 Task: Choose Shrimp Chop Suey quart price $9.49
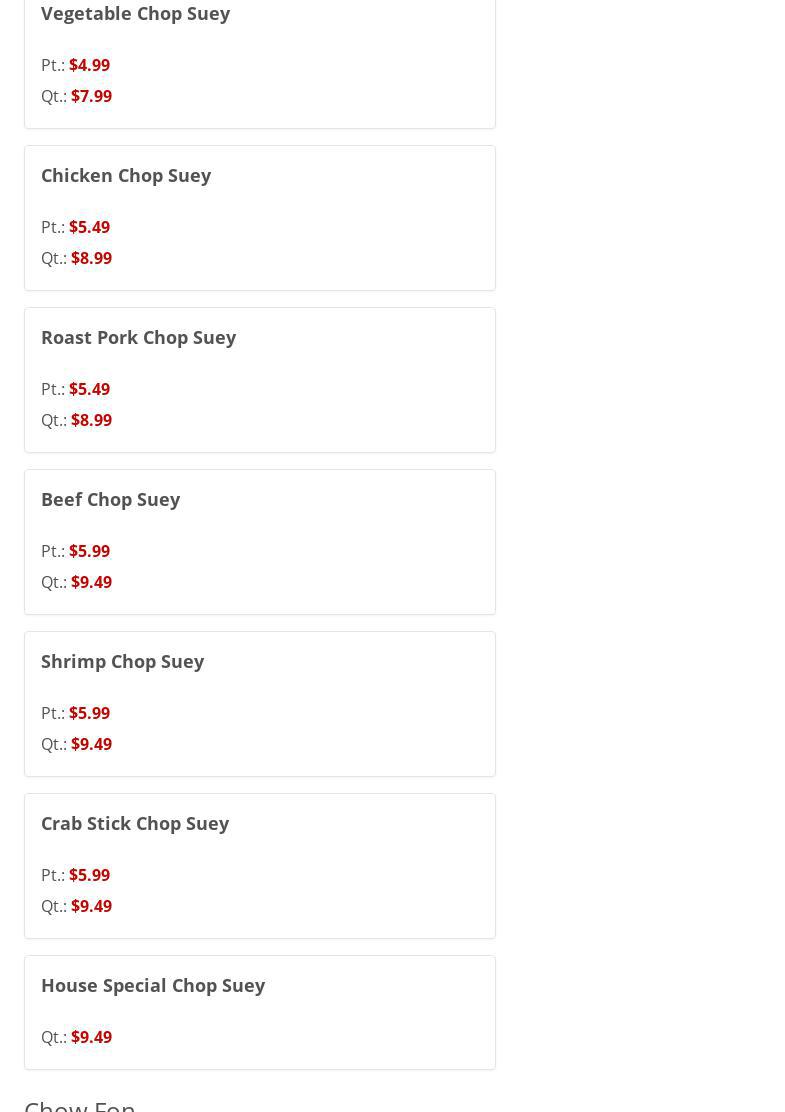point(91,744)
